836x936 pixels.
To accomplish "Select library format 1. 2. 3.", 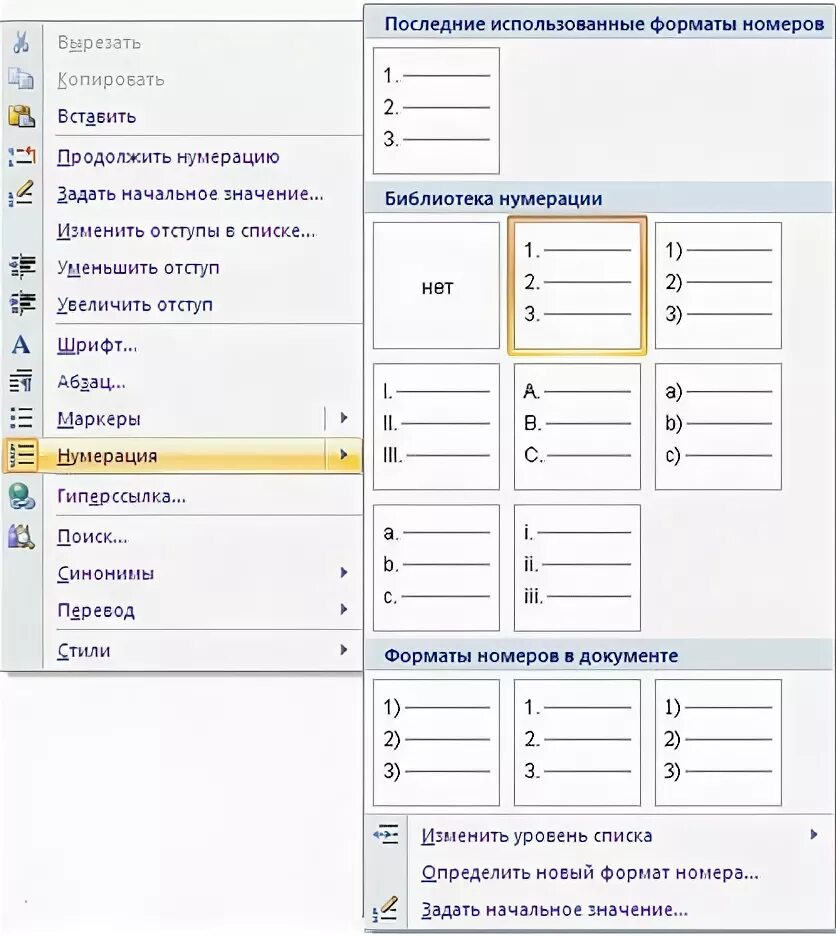I will [577, 286].
